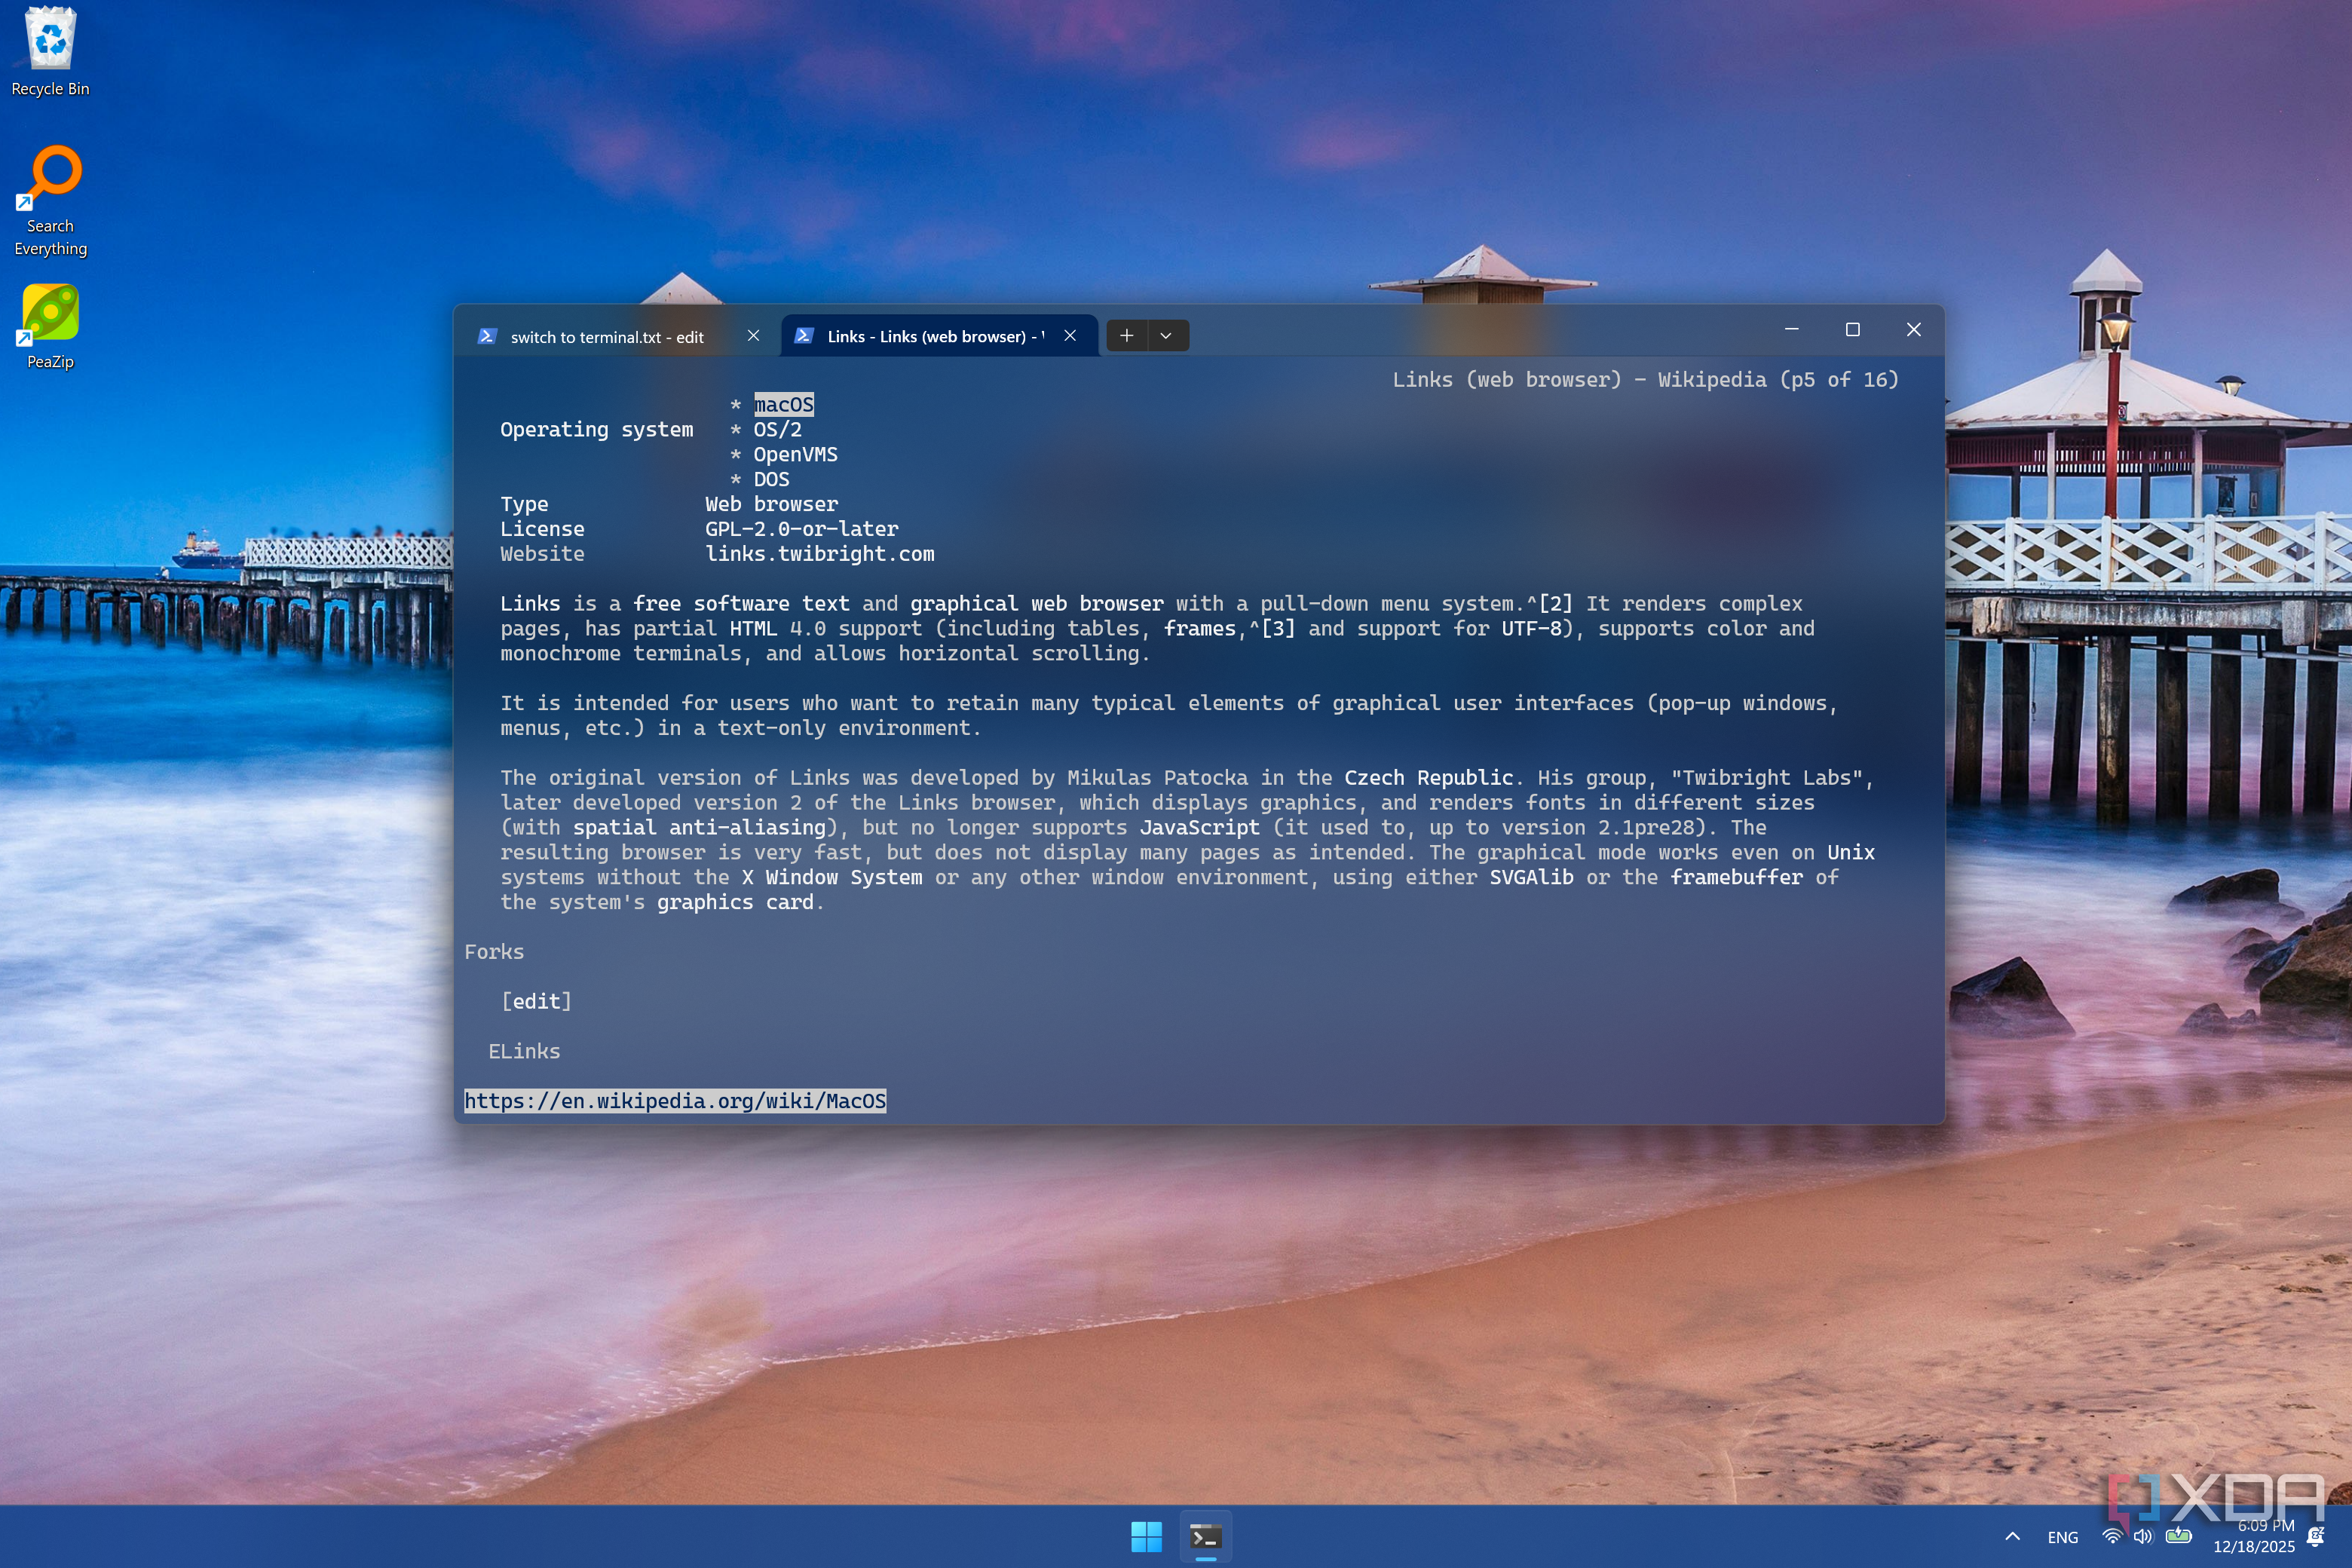Add a new terminal tab with plus button

coord(1126,336)
